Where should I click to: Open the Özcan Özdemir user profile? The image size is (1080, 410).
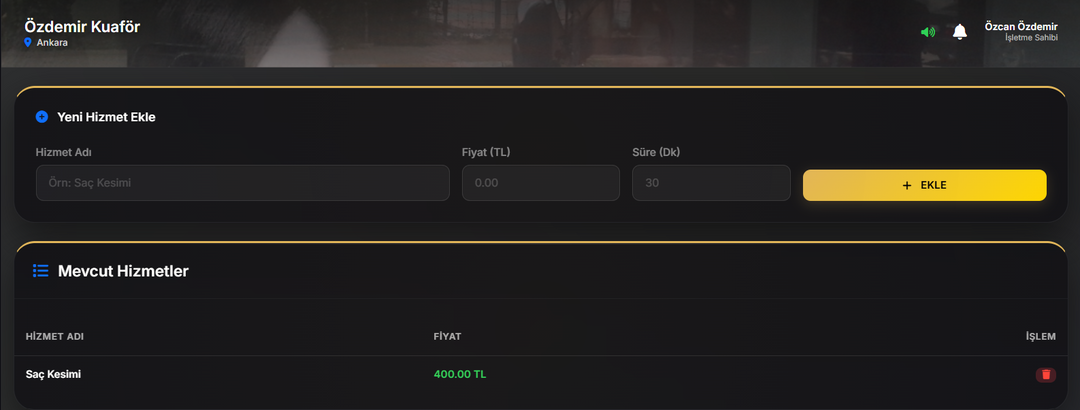[x=1021, y=32]
